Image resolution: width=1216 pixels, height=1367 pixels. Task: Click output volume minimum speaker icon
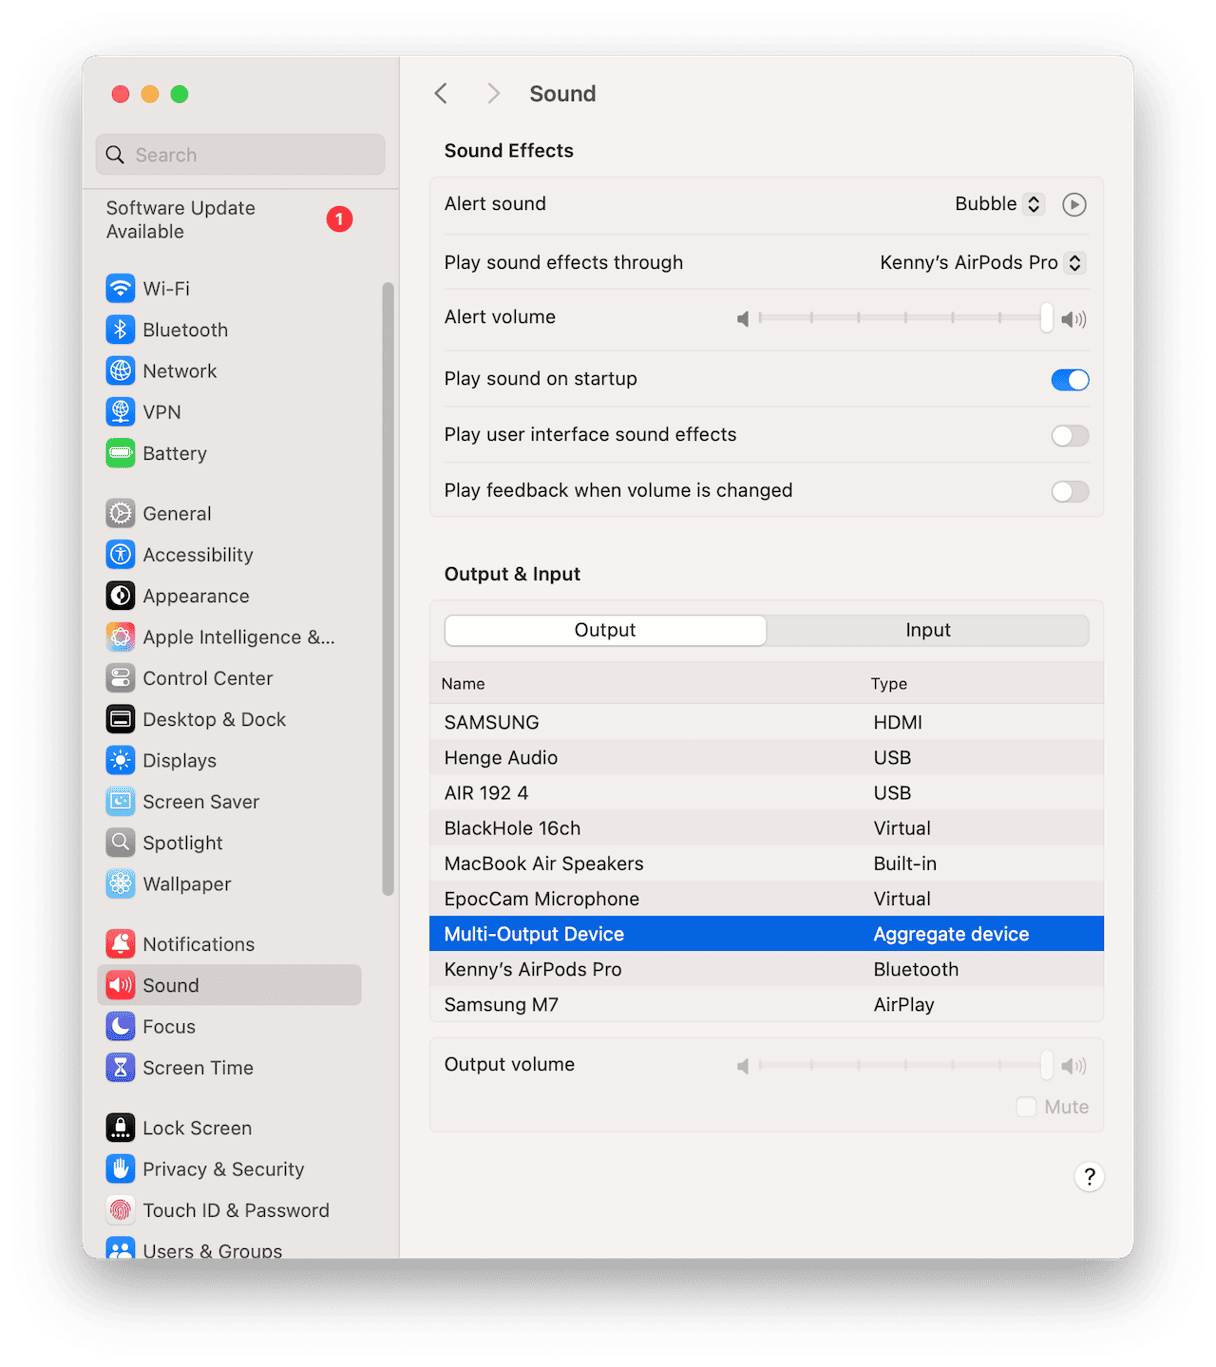(743, 1066)
